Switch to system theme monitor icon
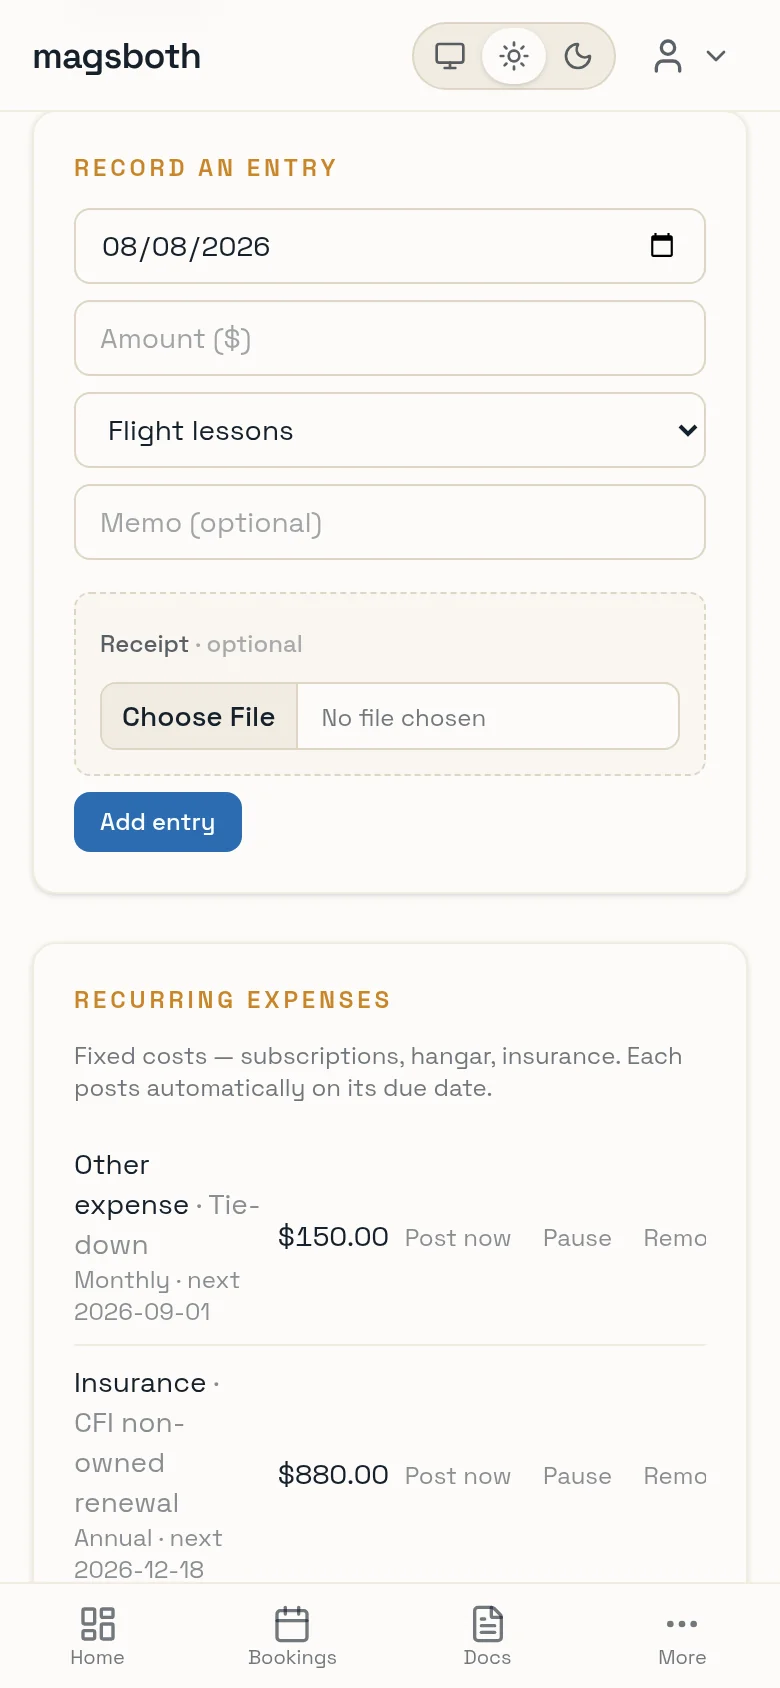 coord(450,56)
